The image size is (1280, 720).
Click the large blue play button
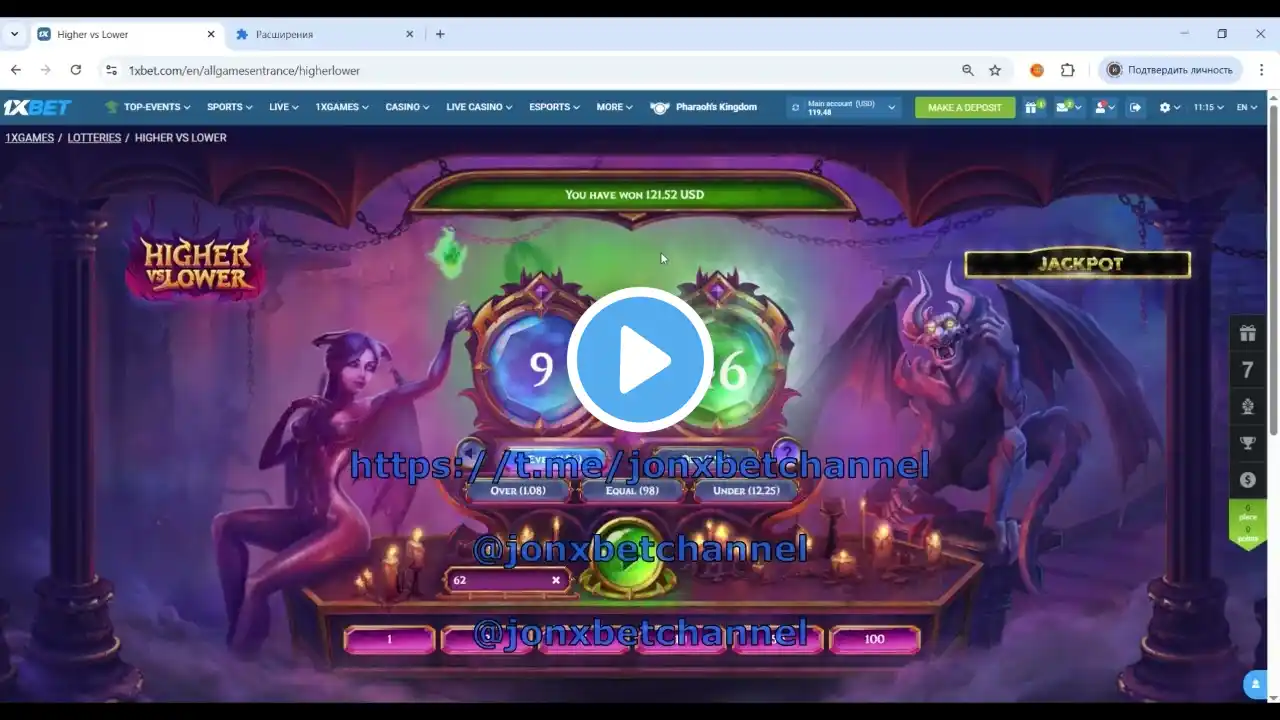pos(640,360)
